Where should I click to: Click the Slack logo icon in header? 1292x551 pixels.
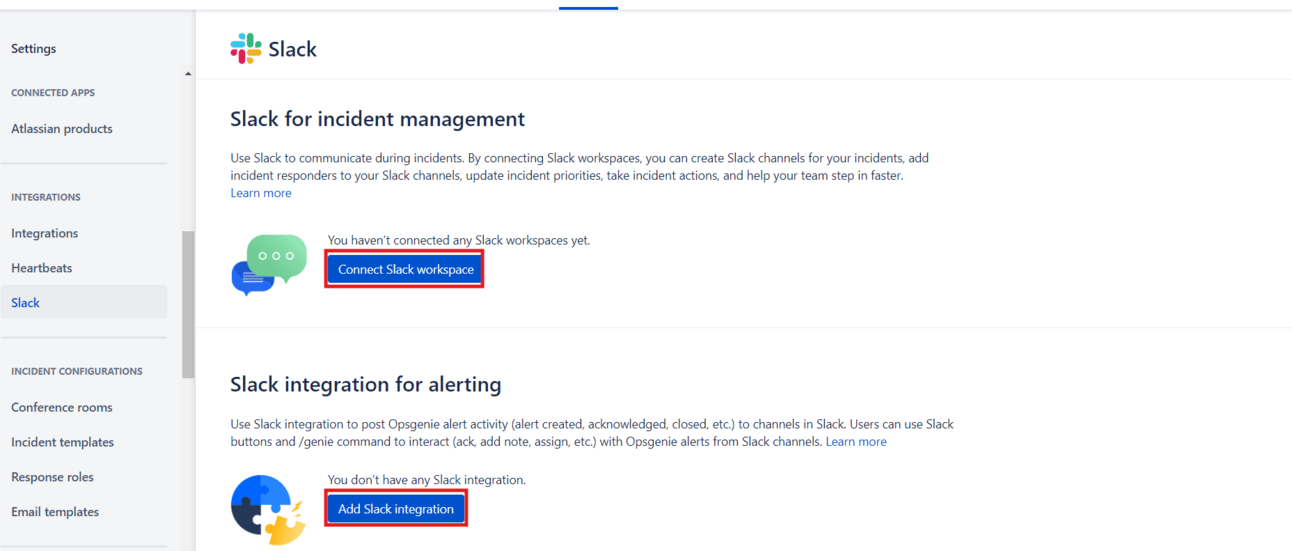click(245, 48)
